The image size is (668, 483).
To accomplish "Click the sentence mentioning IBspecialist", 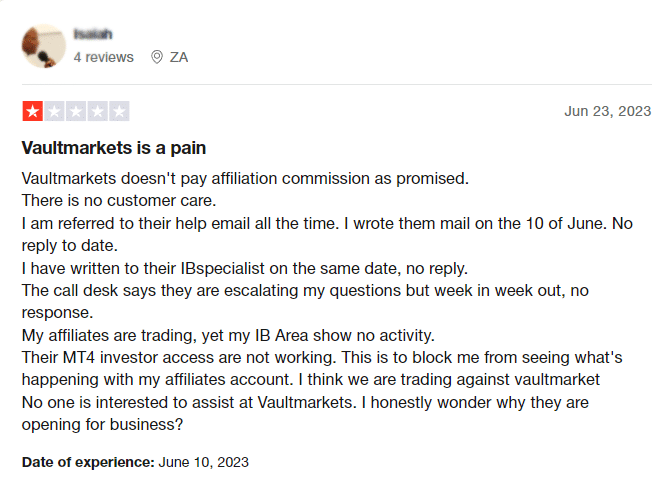I will click(245, 268).
